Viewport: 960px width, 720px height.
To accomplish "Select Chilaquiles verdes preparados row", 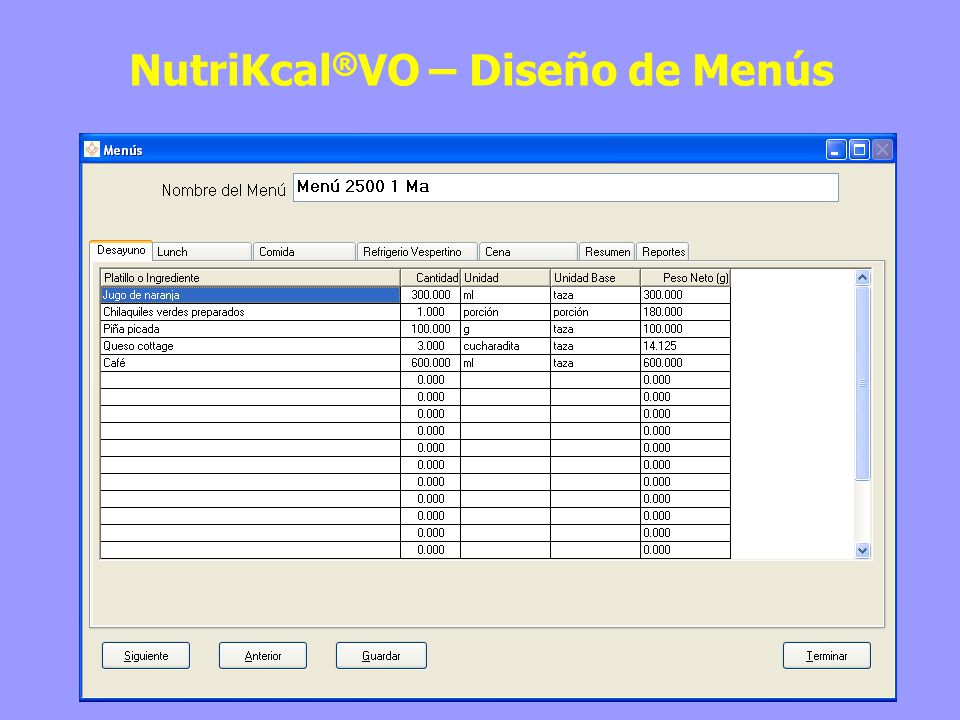I will coord(250,312).
